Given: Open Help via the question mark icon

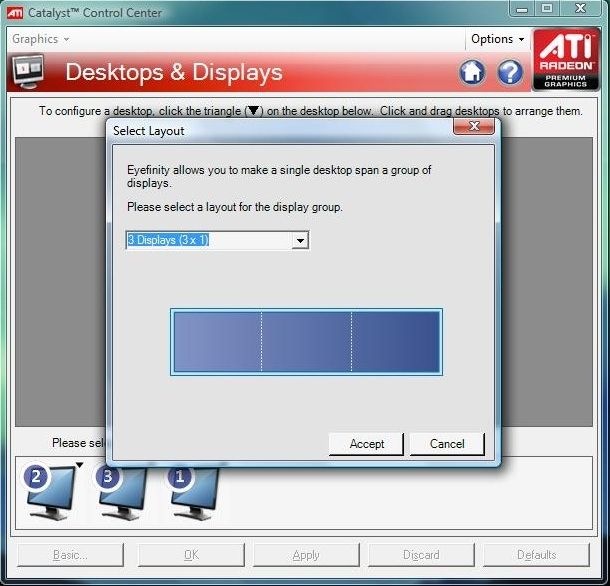Looking at the screenshot, I should coord(510,72).
